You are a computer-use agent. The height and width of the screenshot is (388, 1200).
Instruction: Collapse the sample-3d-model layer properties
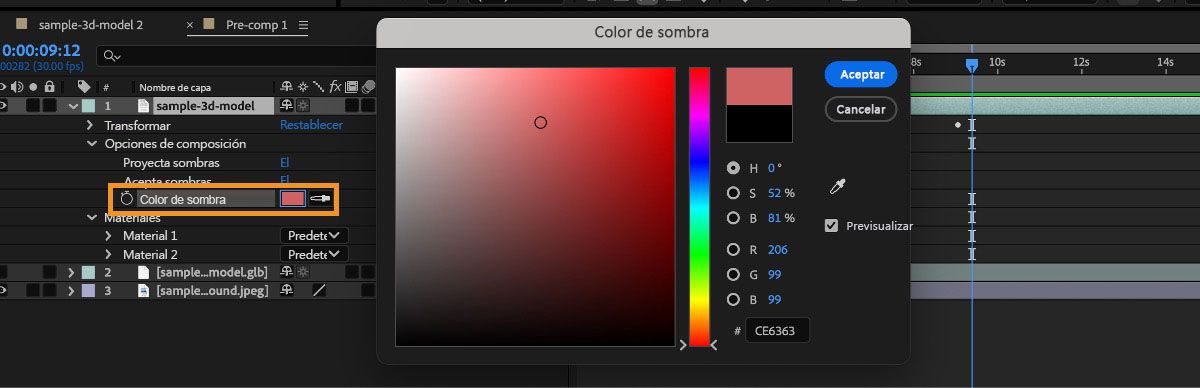[x=73, y=105]
